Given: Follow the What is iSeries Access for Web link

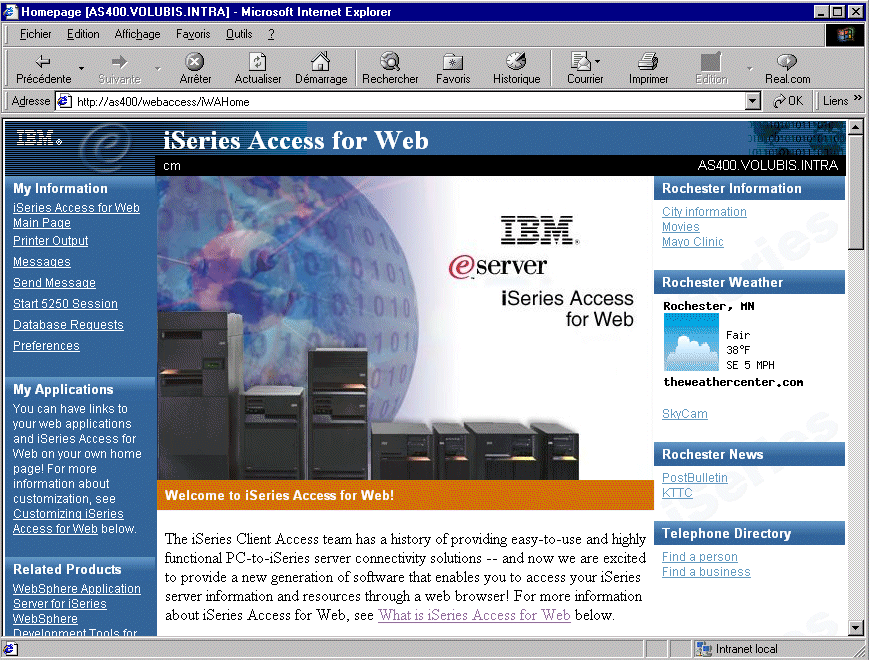Looking at the screenshot, I should click(x=474, y=615).
